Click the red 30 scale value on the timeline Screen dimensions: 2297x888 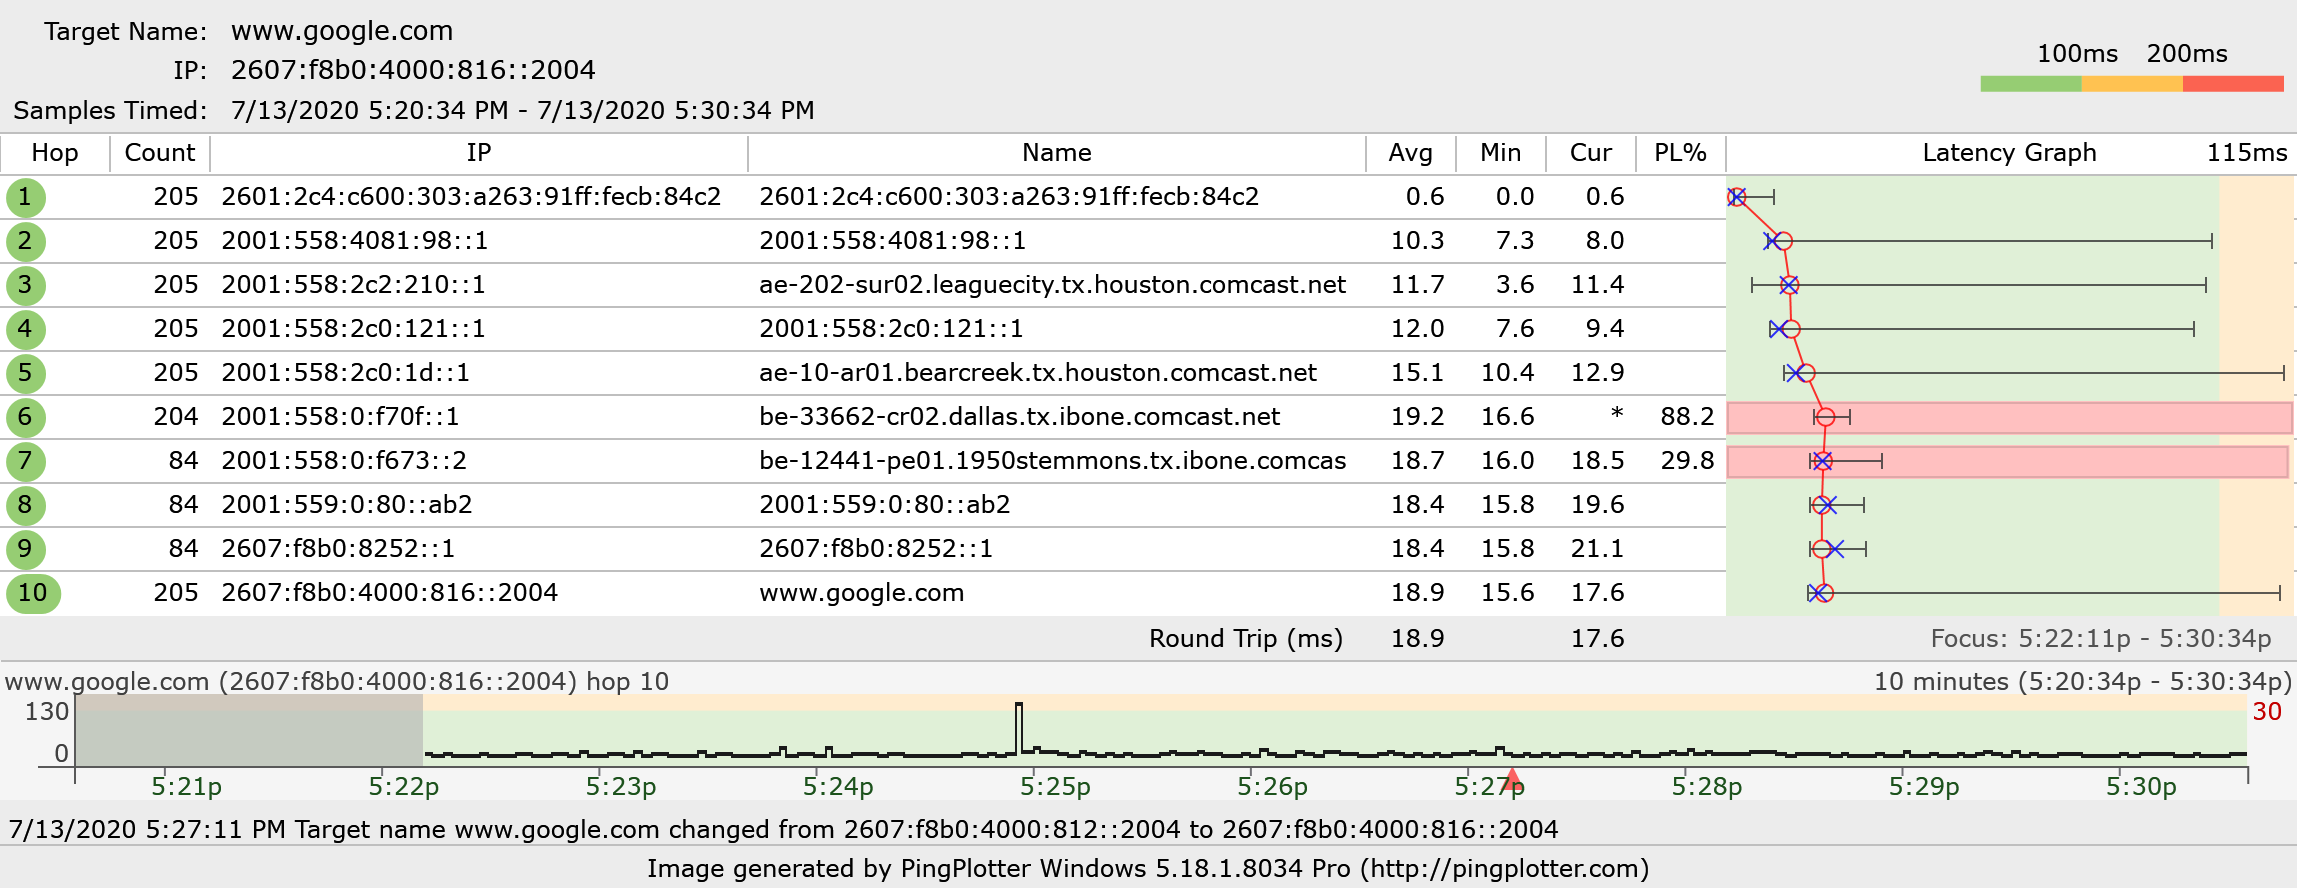click(x=2267, y=712)
